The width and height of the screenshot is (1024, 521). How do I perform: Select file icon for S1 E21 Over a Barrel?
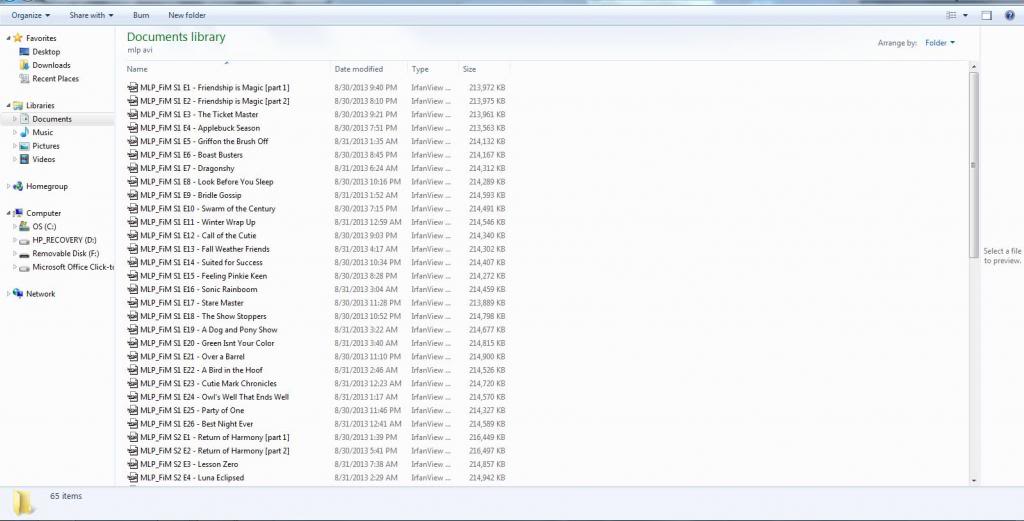point(133,356)
